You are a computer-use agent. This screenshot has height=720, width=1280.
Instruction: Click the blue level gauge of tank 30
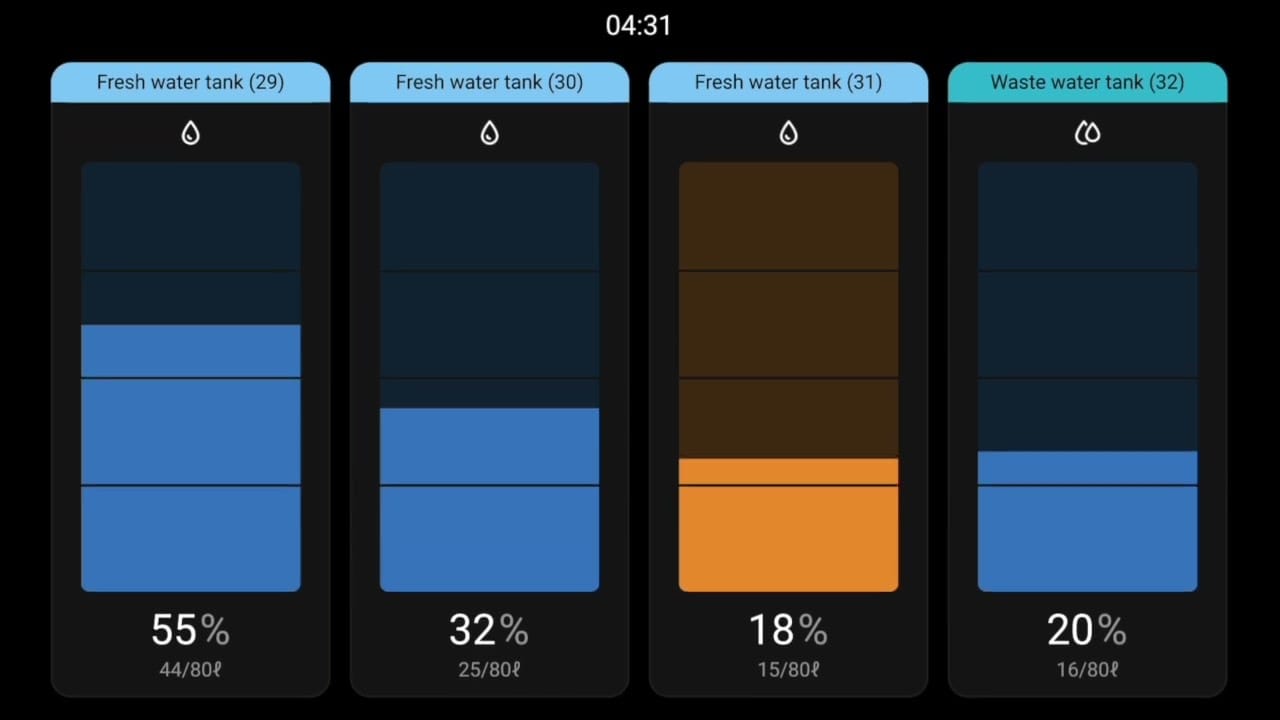tap(489, 377)
